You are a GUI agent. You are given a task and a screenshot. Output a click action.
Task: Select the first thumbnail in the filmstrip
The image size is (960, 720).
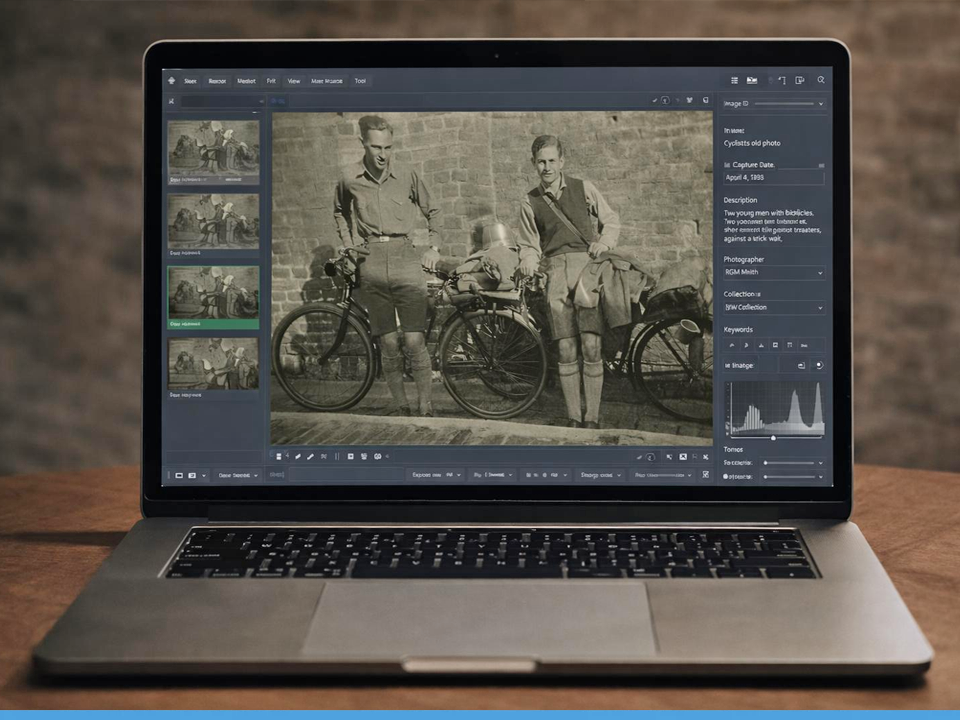coord(213,151)
